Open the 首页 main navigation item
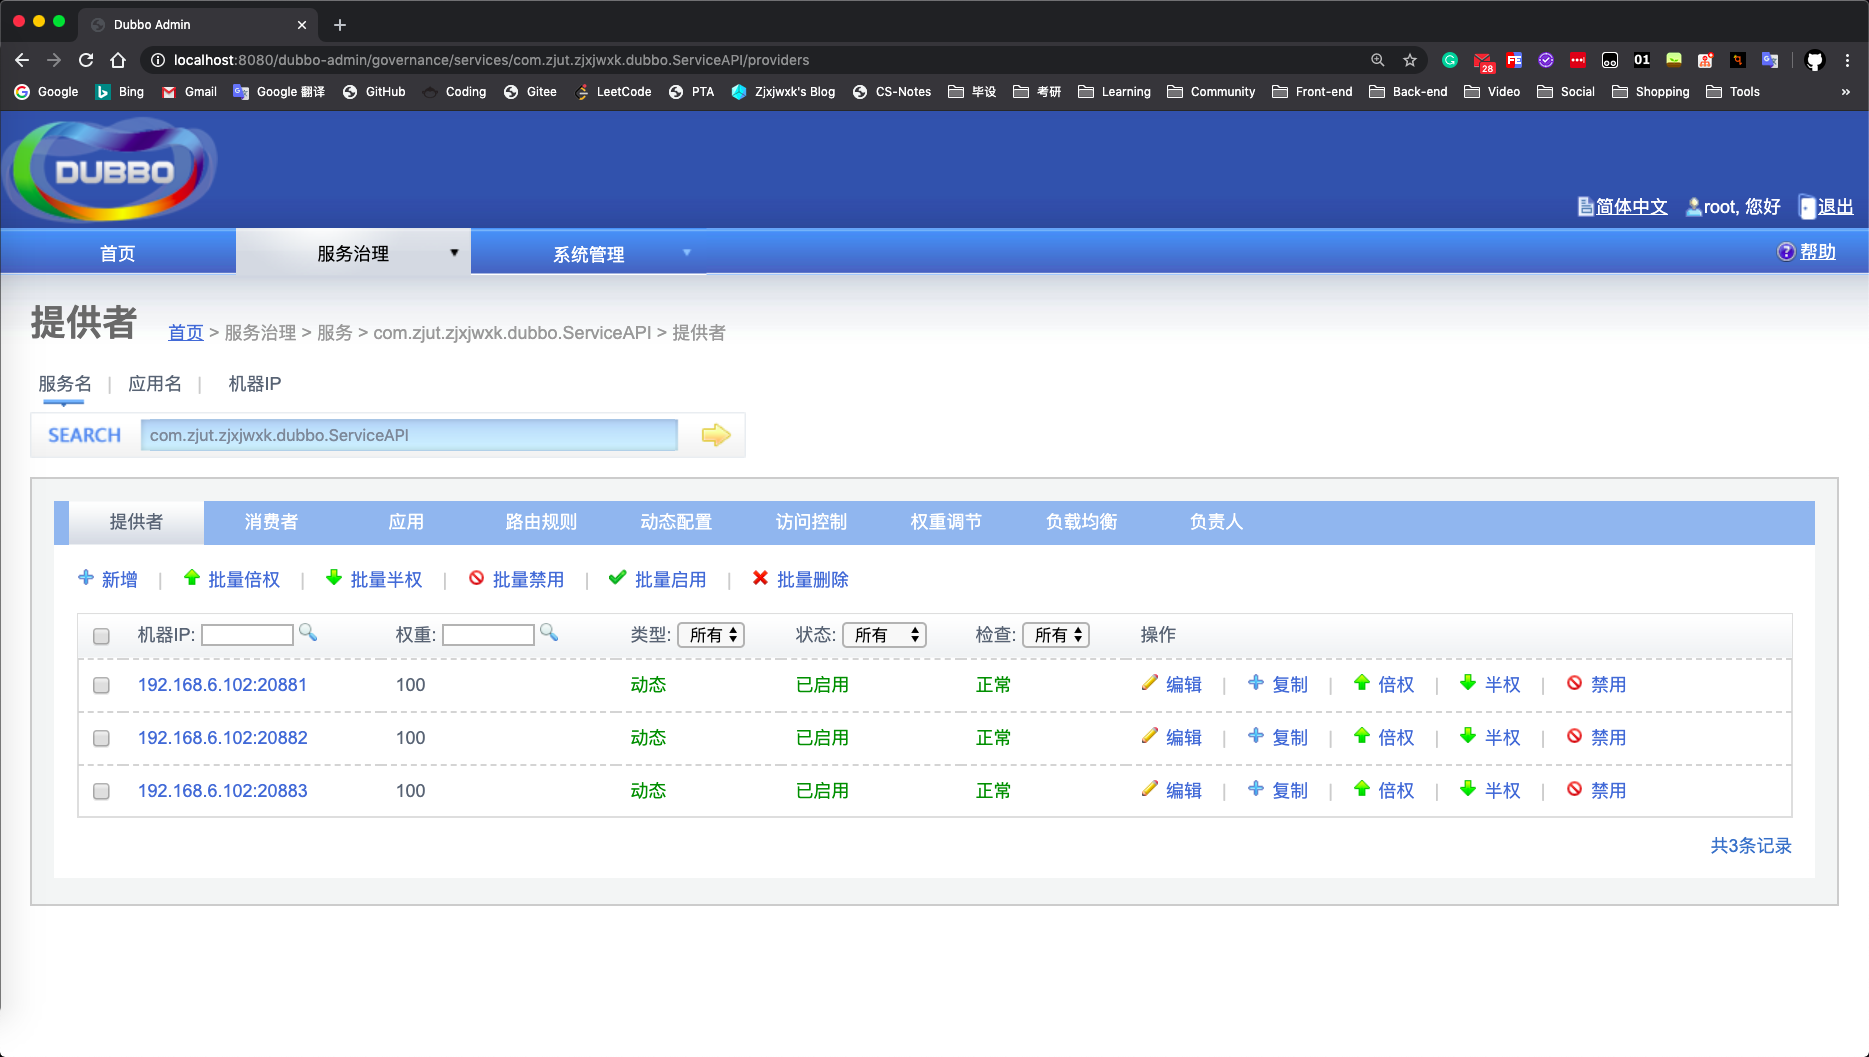This screenshot has width=1869, height=1057. 118,254
